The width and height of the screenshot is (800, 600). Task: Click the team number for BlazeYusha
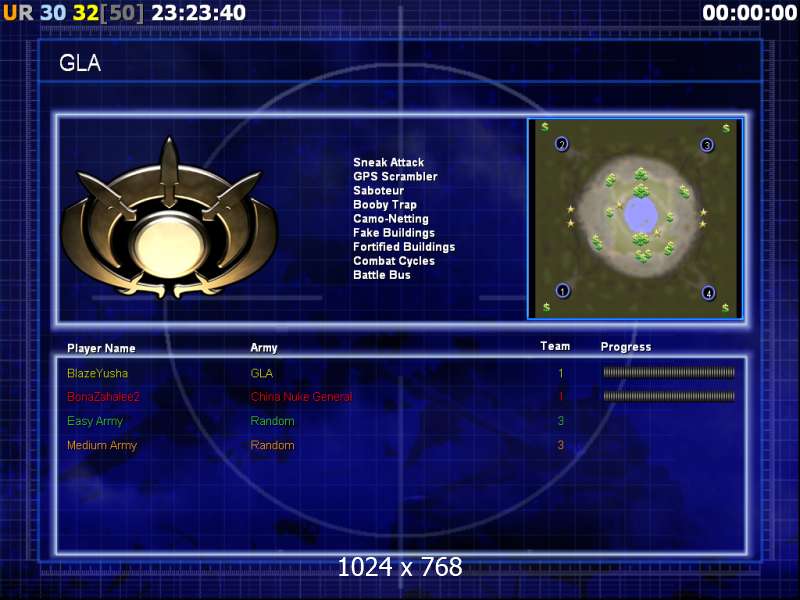[561, 373]
